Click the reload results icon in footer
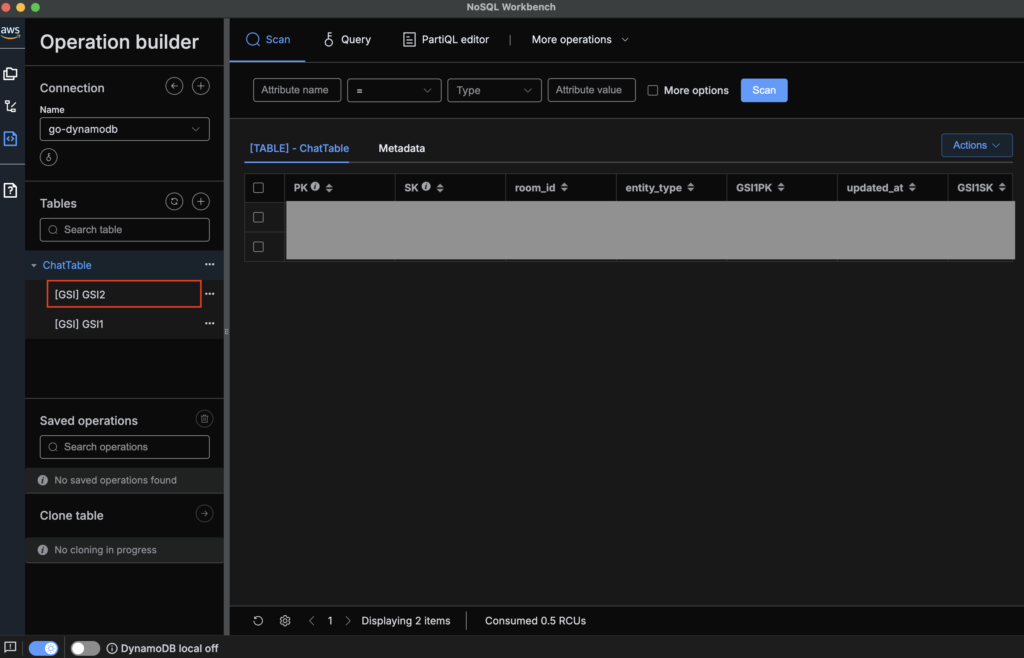 tap(258, 621)
